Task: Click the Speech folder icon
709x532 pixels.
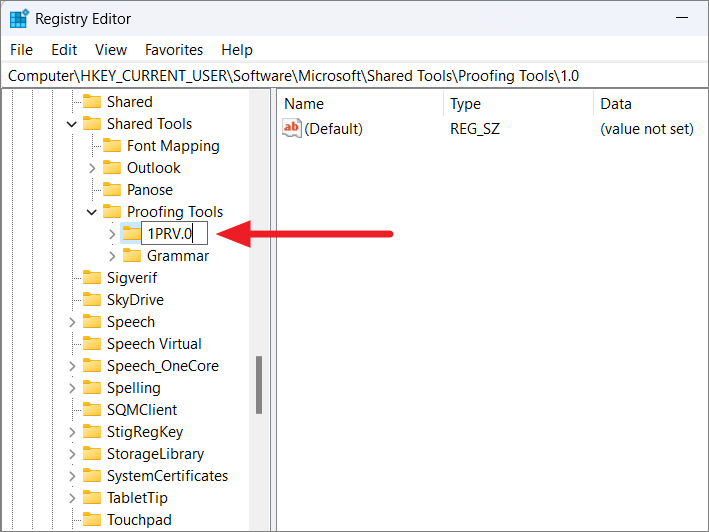Action: (x=92, y=322)
